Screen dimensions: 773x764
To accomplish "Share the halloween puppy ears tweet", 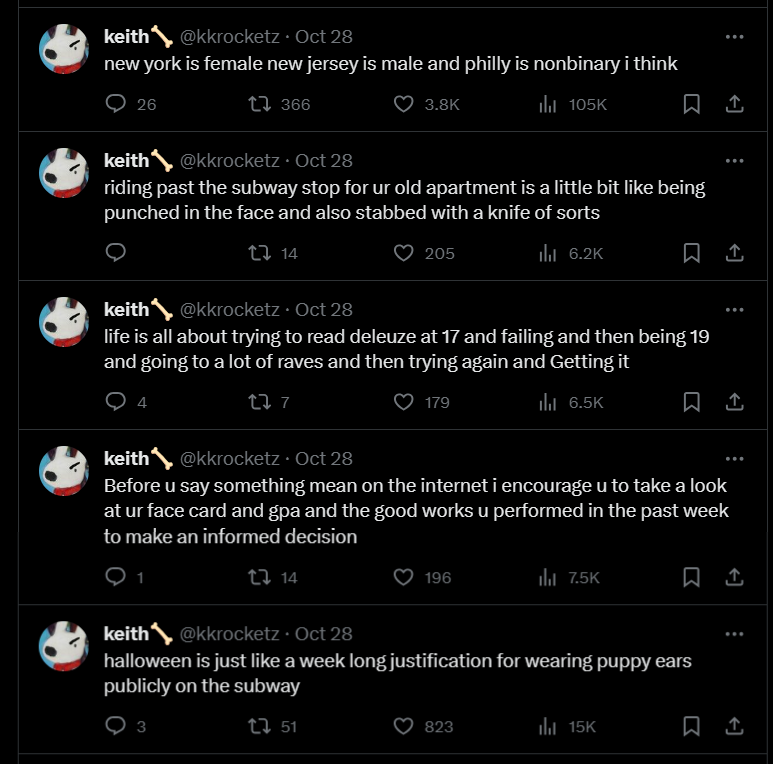I will tap(734, 726).
